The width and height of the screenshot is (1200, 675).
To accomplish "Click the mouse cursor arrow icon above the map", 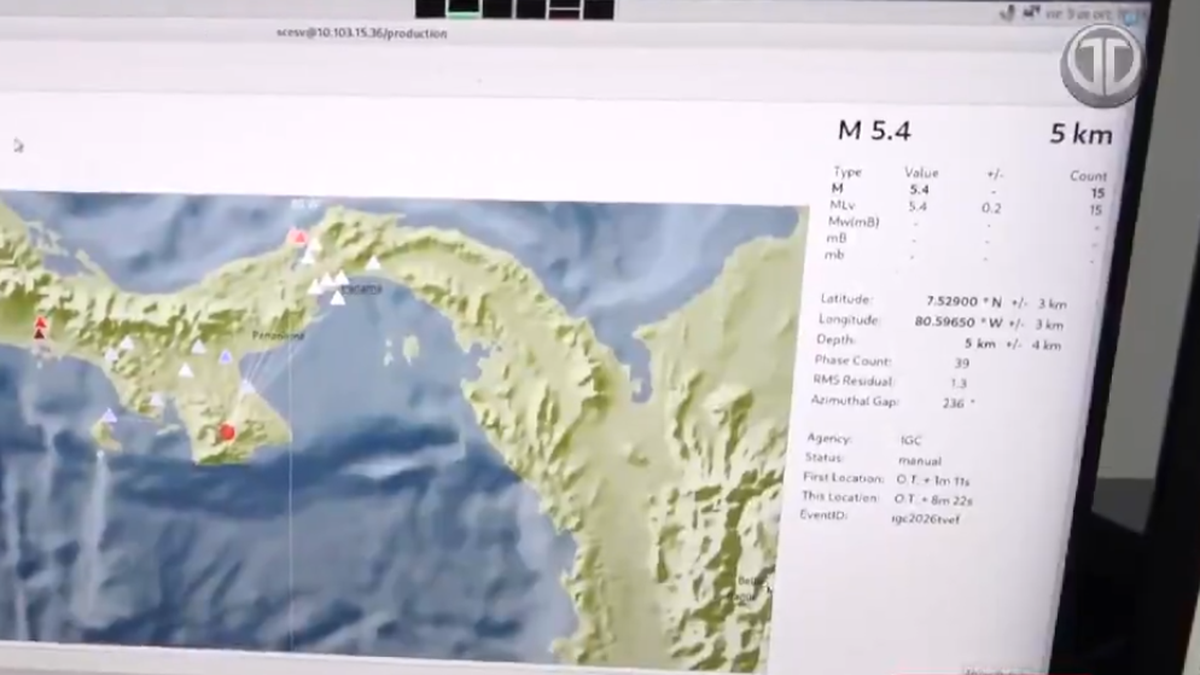I will (18, 145).
